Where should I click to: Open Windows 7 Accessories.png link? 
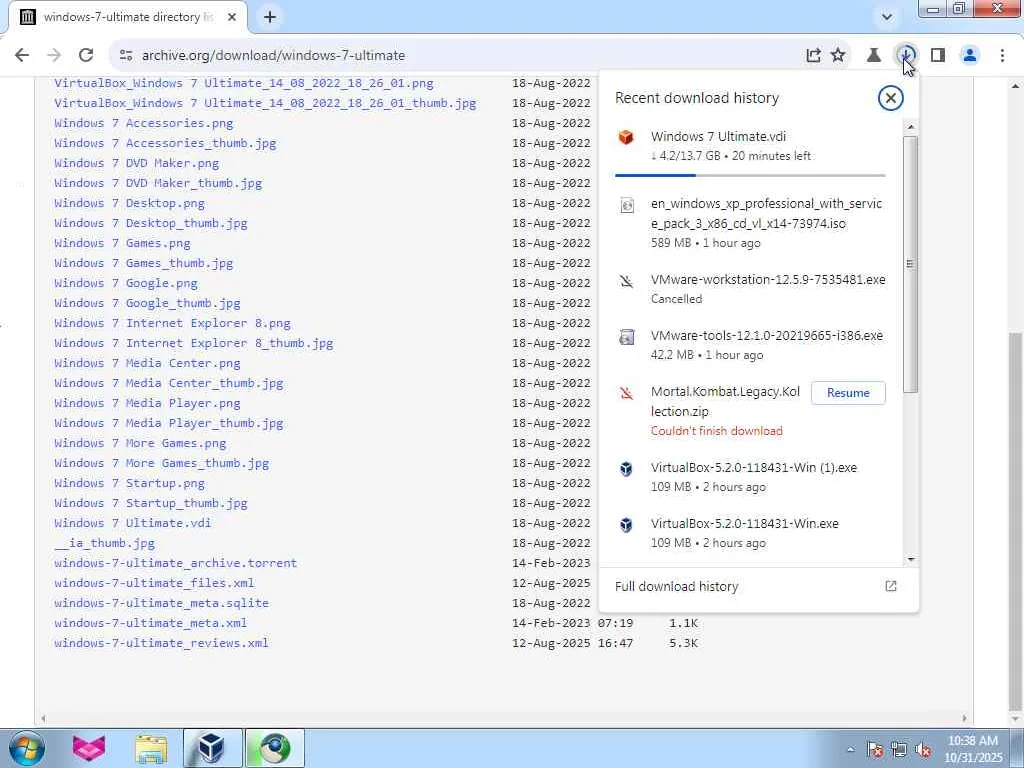tap(144, 123)
